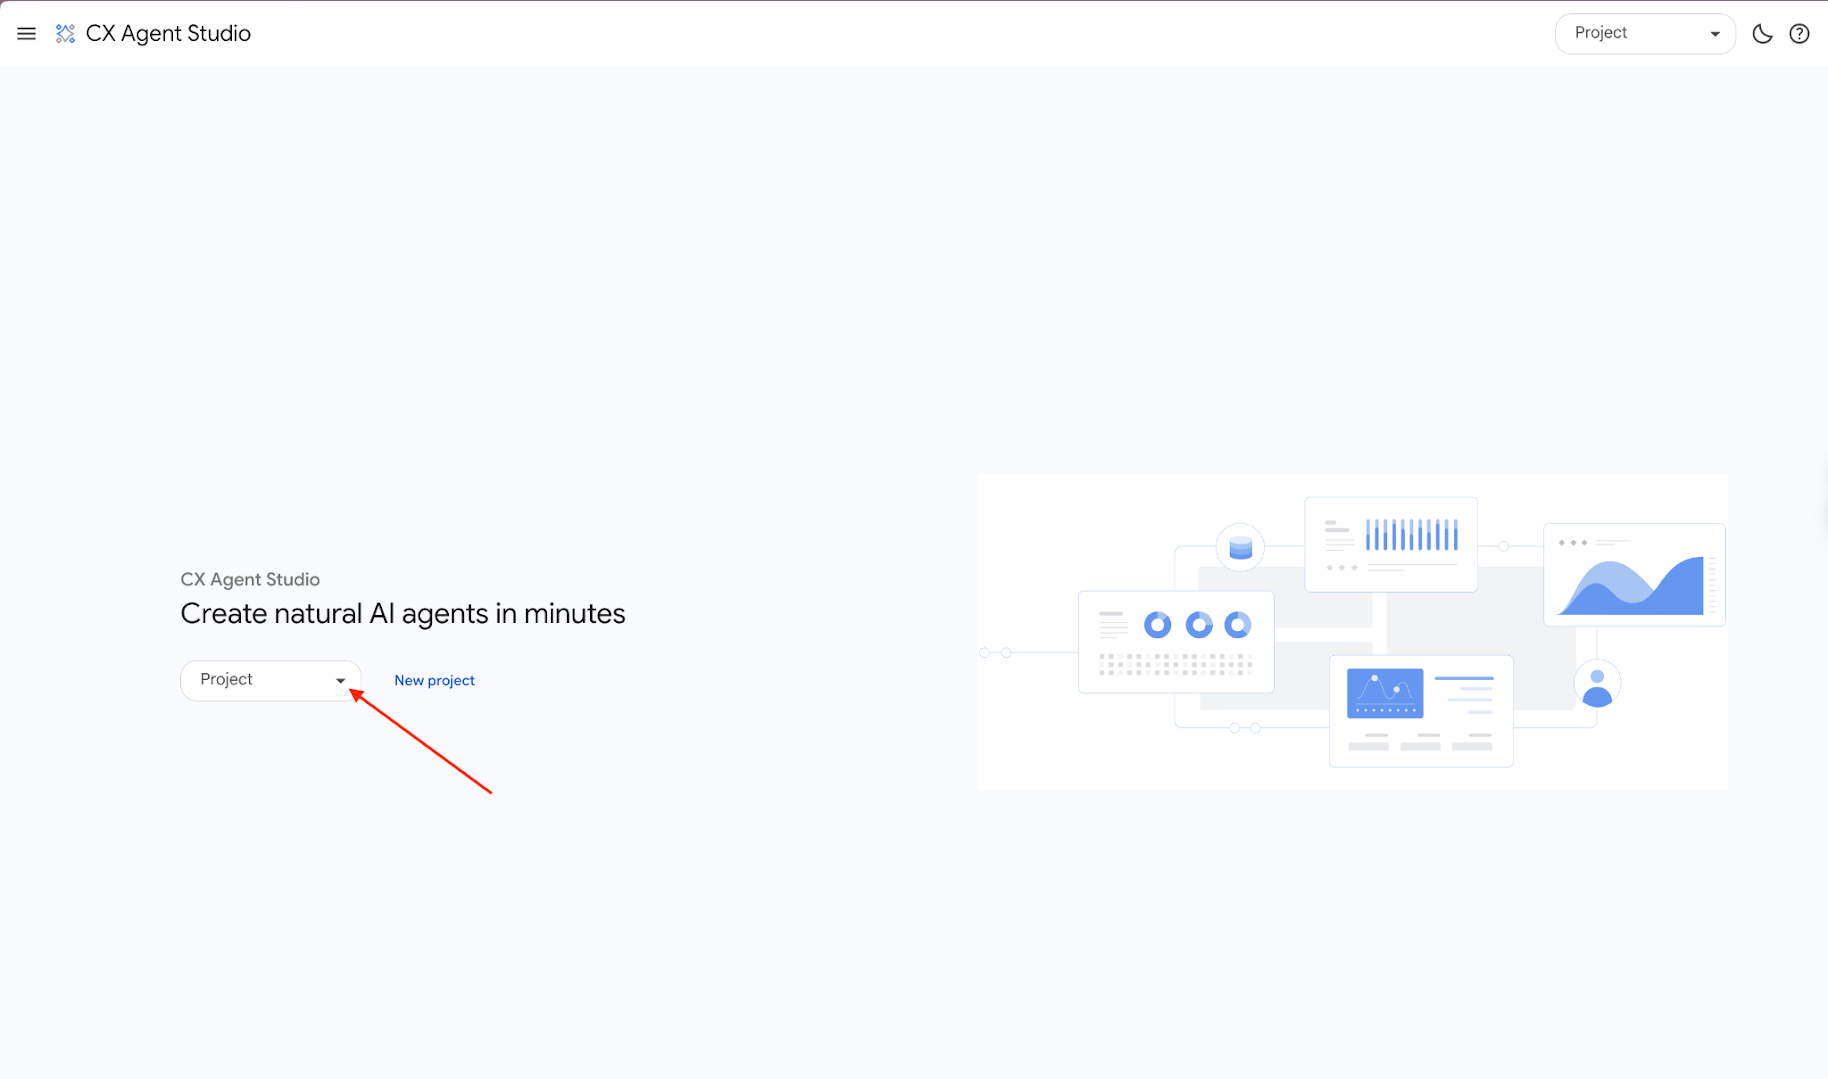Click the third donut chart icon
Image resolution: width=1828 pixels, height=1079 pixels.
(x=1238, y=625)
